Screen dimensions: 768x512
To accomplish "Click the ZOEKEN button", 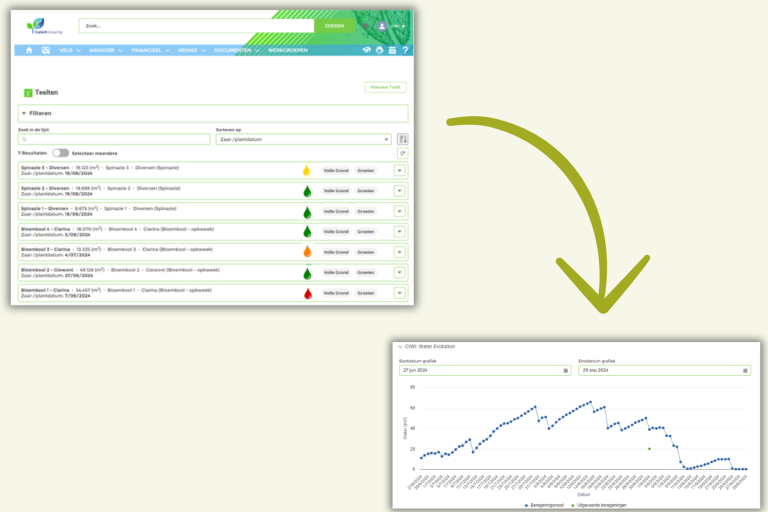I will 334,26.
